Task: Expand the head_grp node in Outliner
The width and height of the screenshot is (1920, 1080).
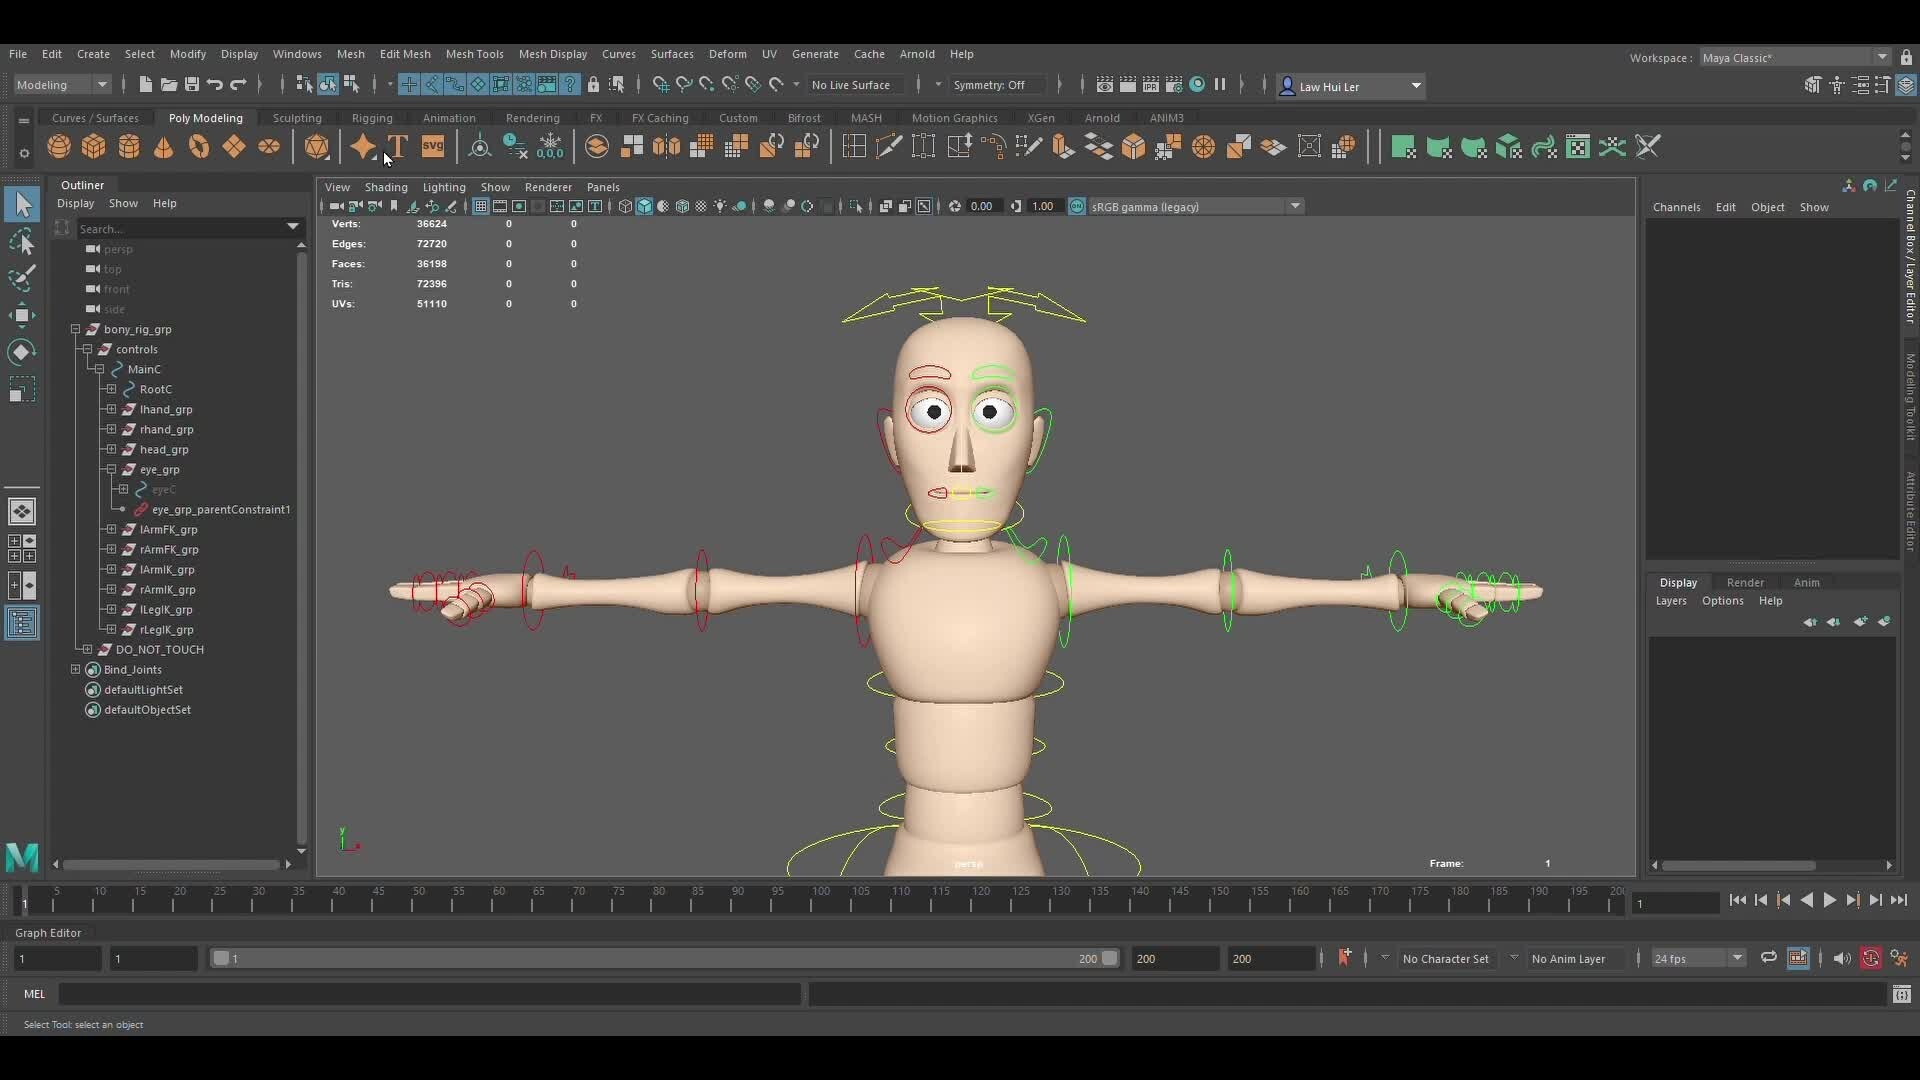Action: 111,449
